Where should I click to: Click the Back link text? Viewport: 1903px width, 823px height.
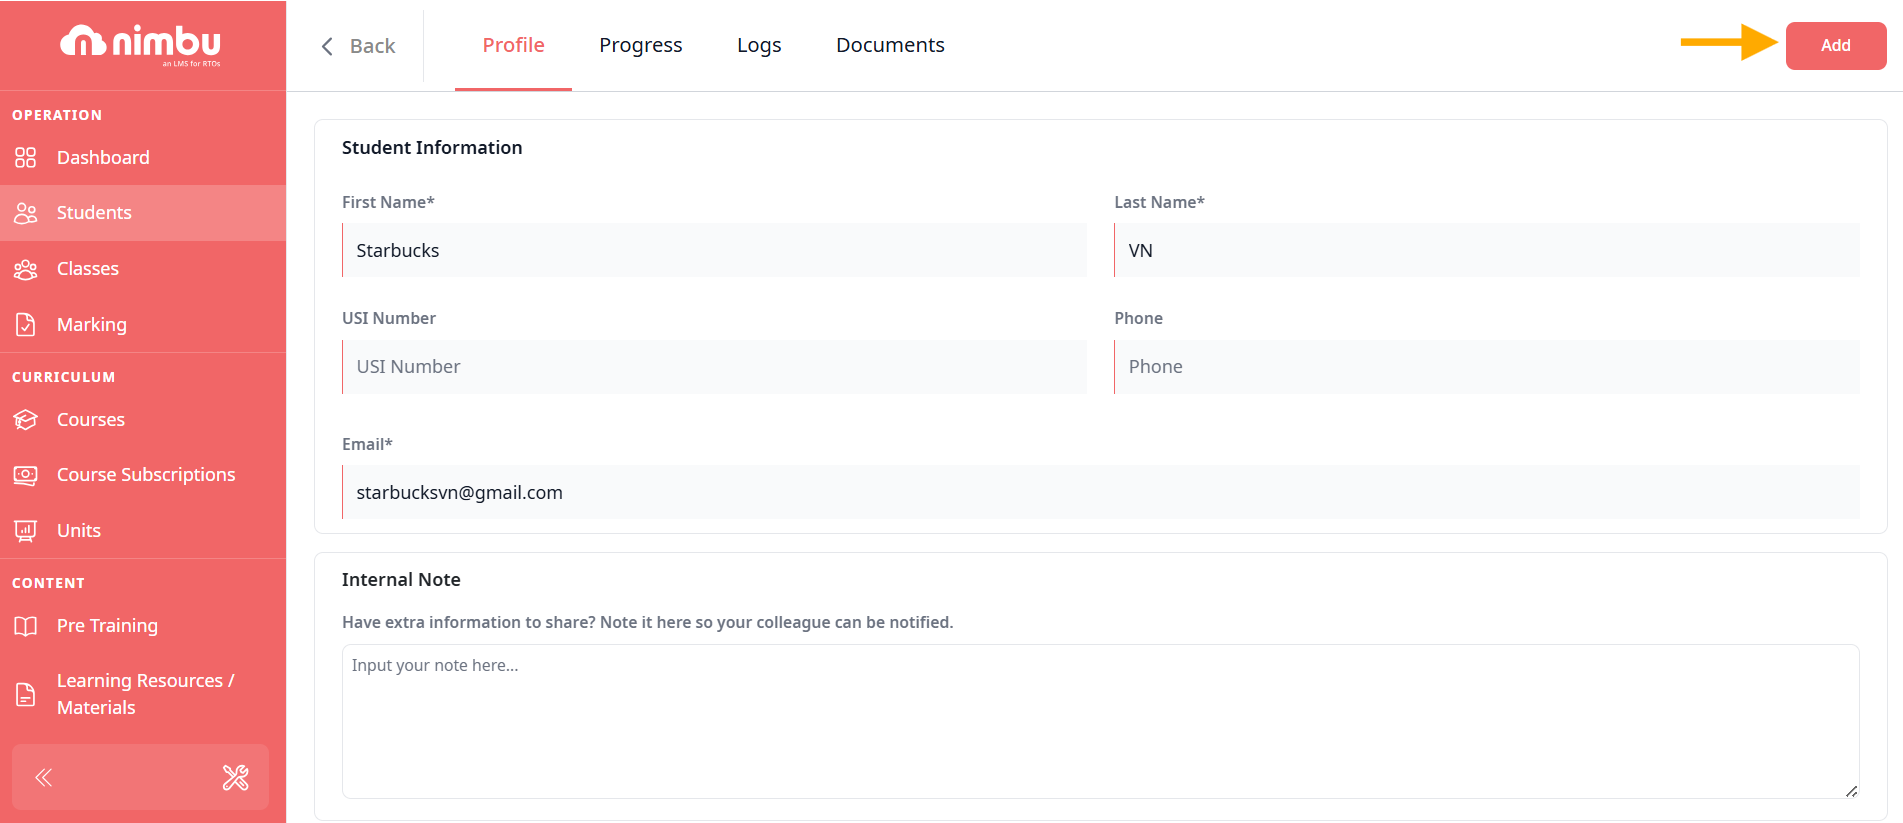click(372, 46)
